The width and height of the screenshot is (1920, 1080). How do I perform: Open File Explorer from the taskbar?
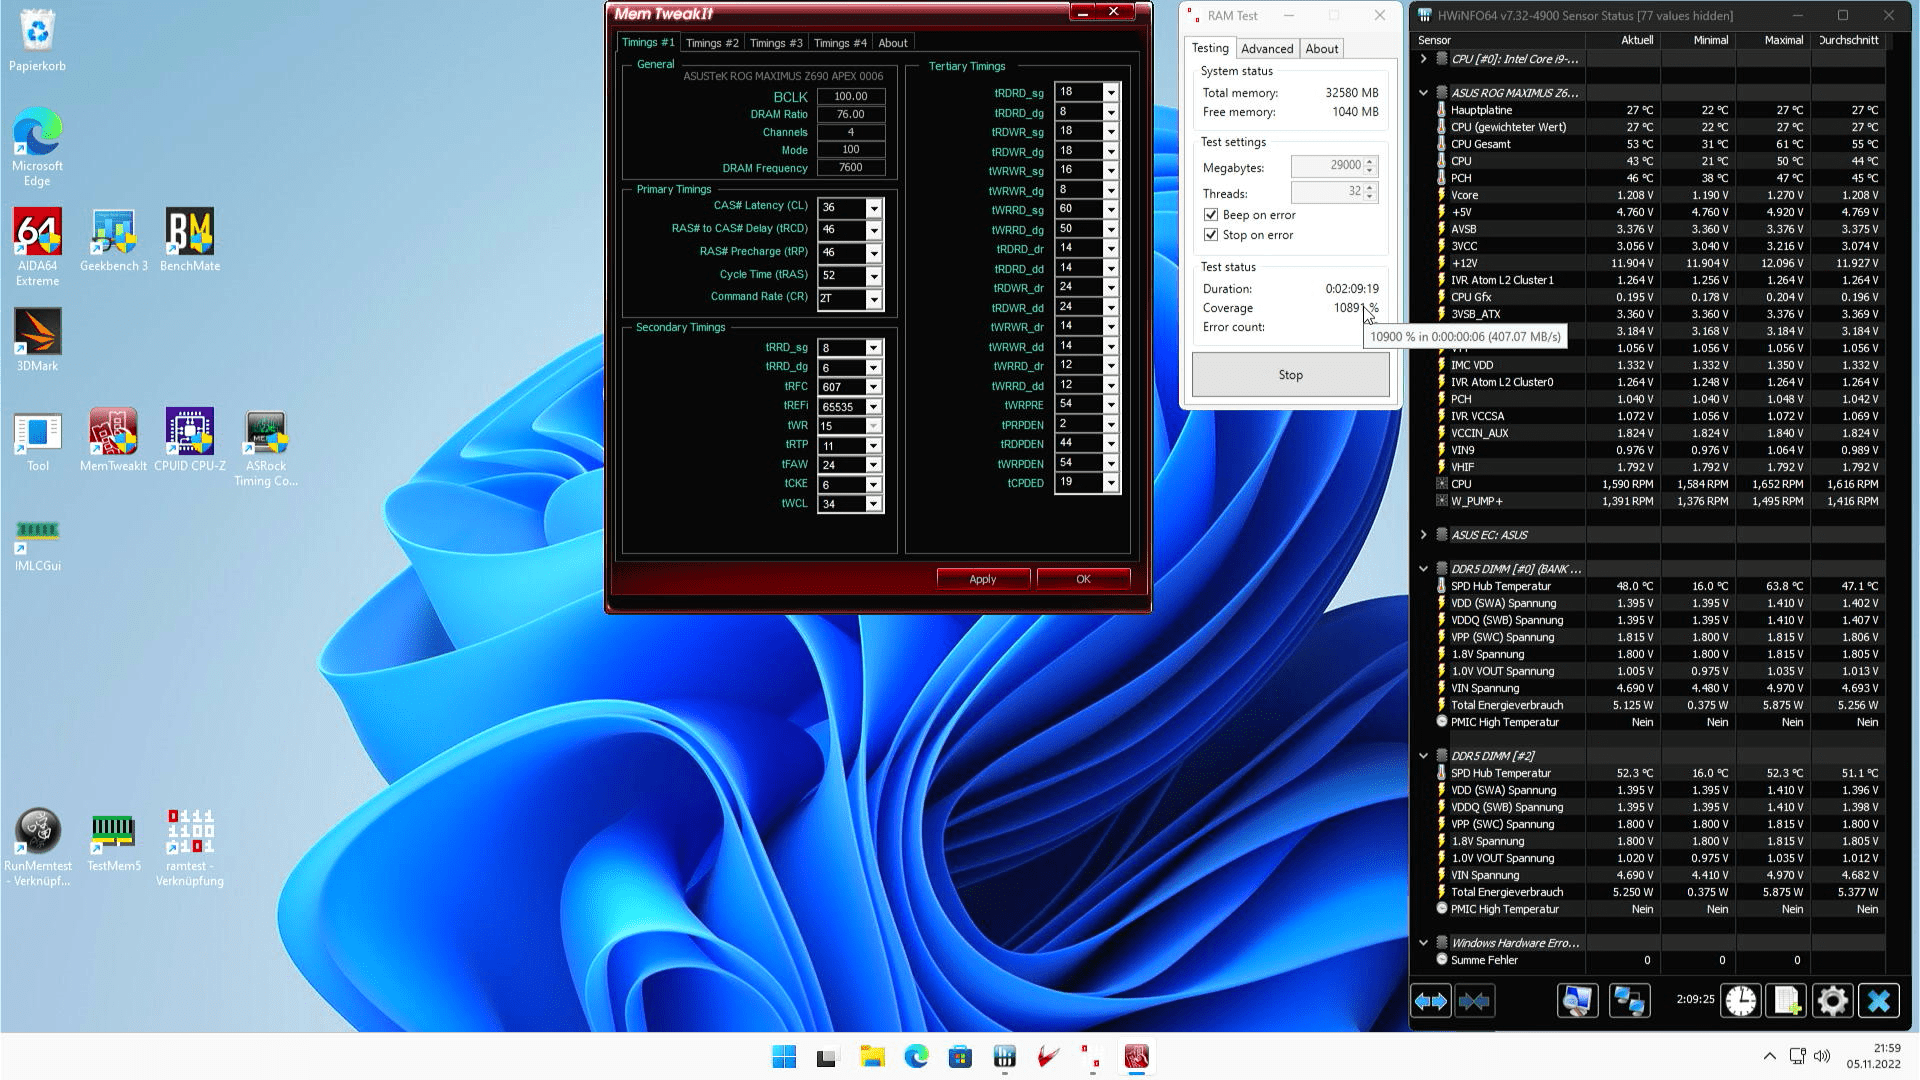(x=872, y=1057)
